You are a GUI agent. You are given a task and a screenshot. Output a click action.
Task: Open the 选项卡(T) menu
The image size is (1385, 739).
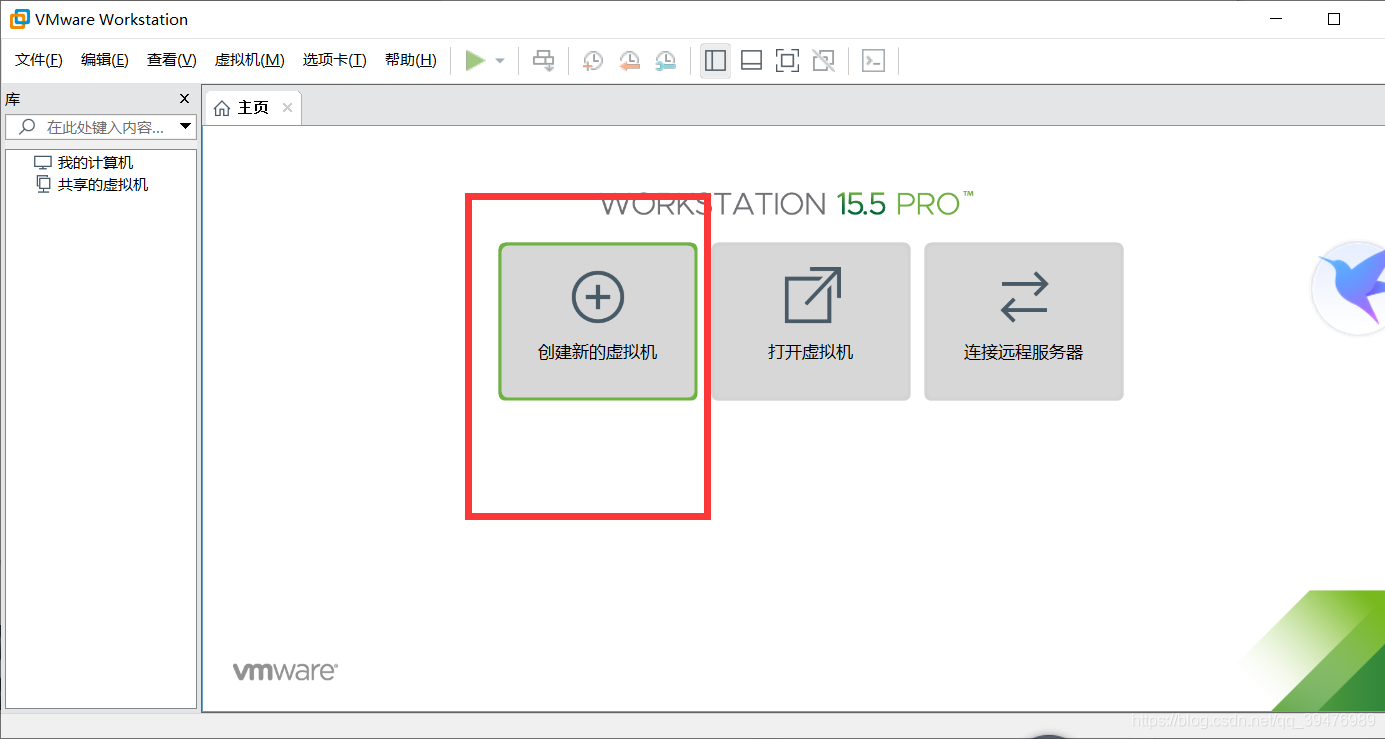(x=335, y=60)
